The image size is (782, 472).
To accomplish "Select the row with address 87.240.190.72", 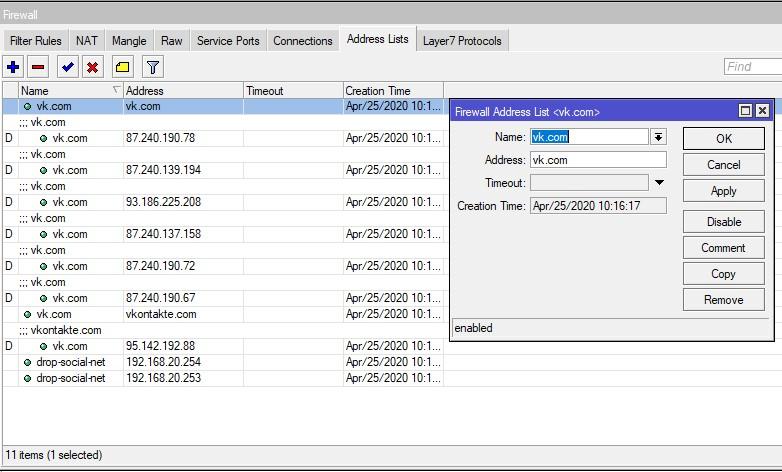I will [x=223, y=266].
